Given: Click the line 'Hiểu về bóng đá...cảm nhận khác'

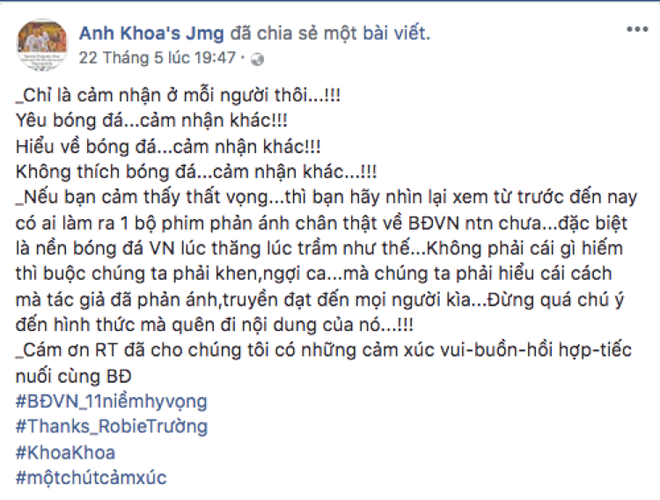Looking at the screenshot, I should point(168,146).
